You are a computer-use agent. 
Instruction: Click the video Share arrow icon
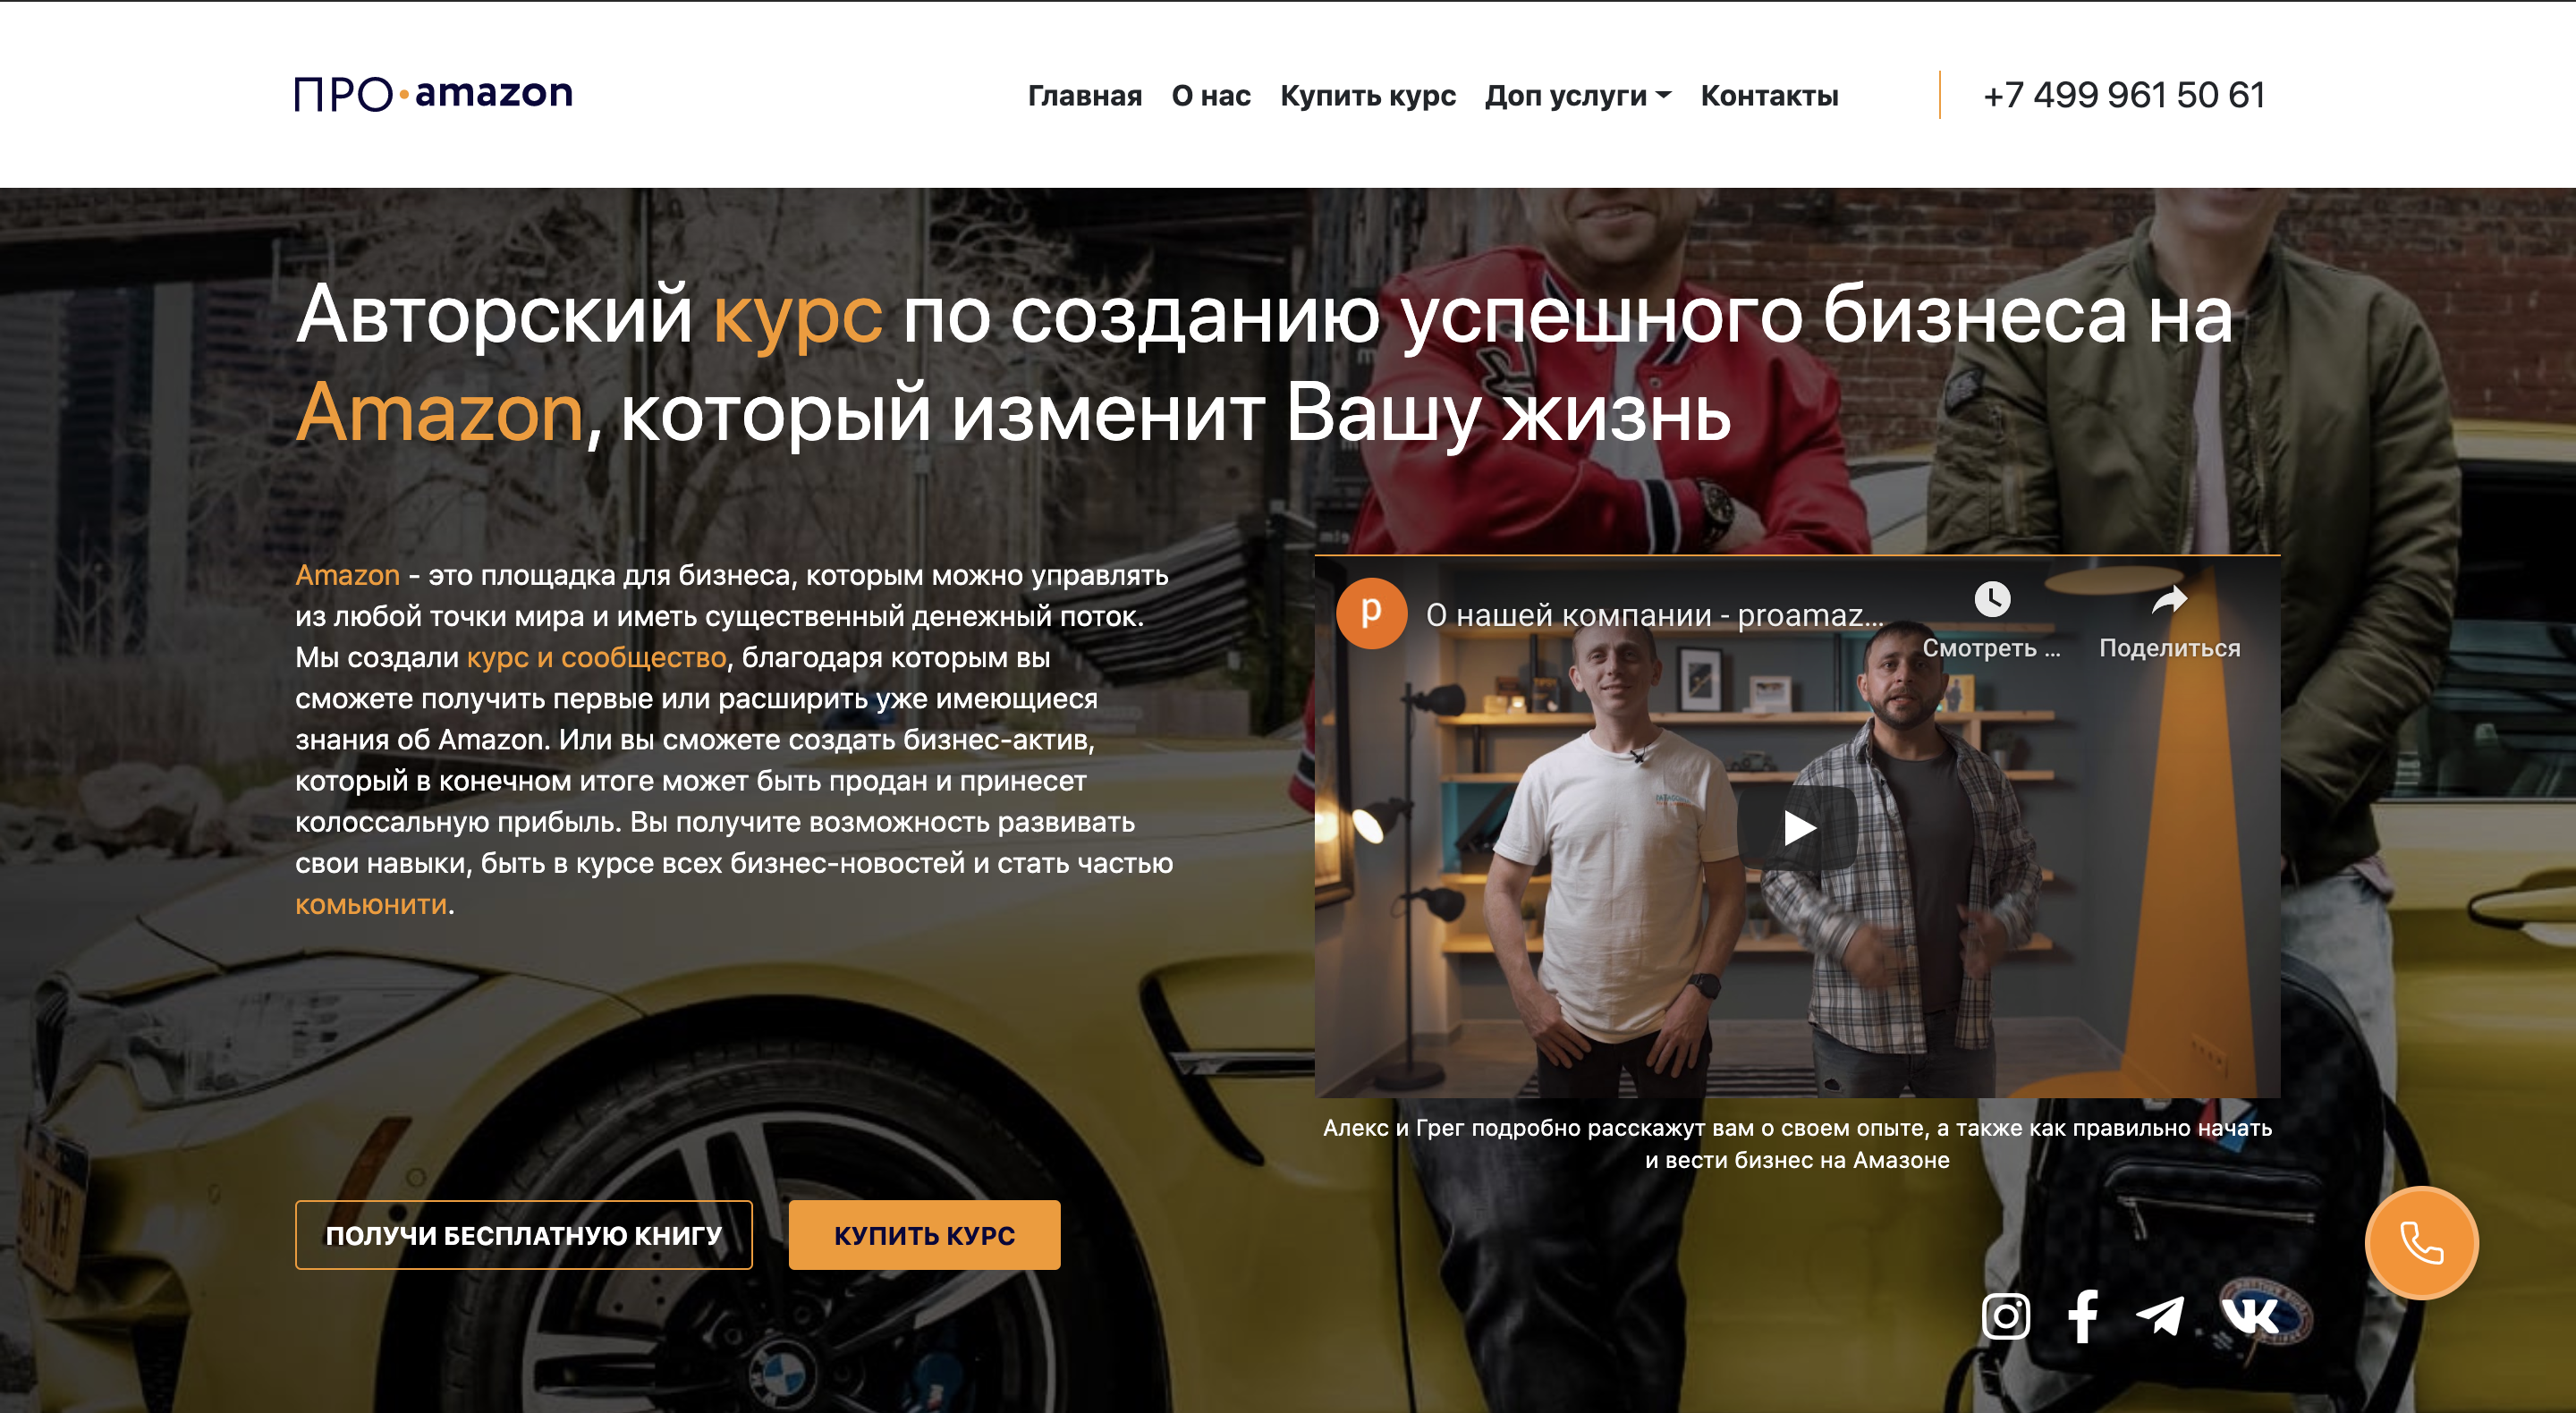(2169, 599)
